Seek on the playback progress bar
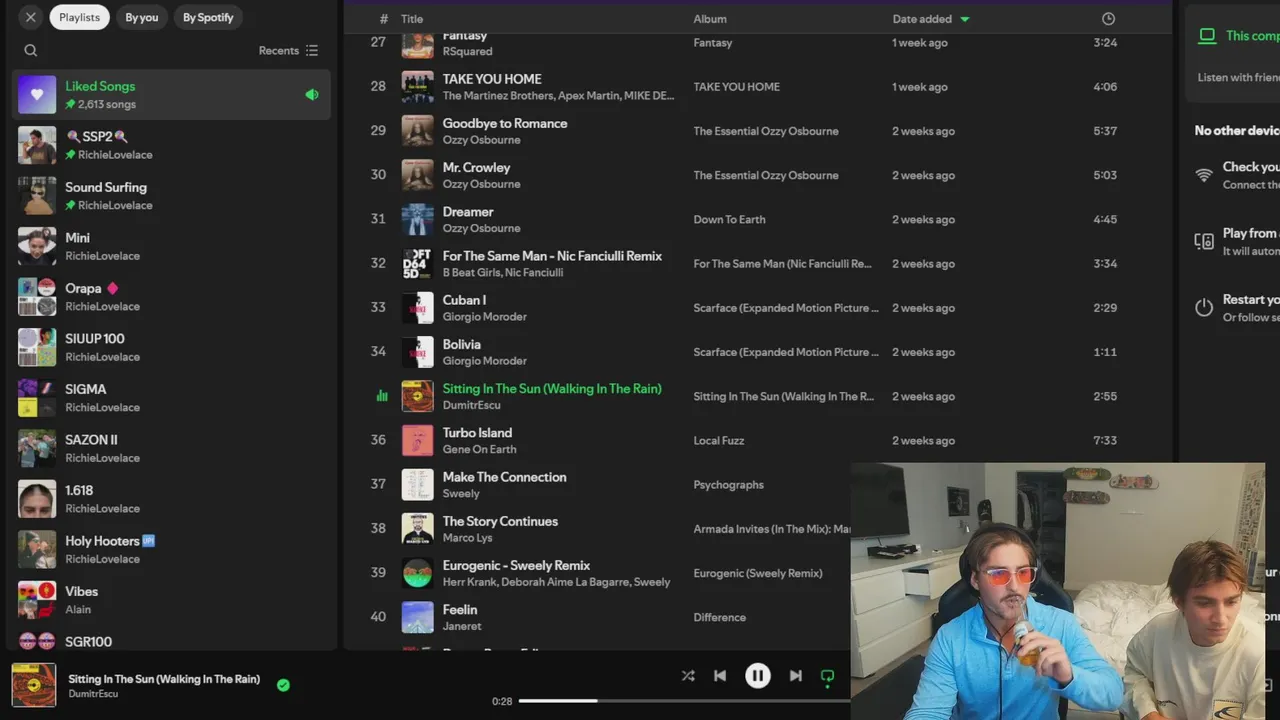Image resolution: width=1280 pixels, height=720 pixels. 684,701
